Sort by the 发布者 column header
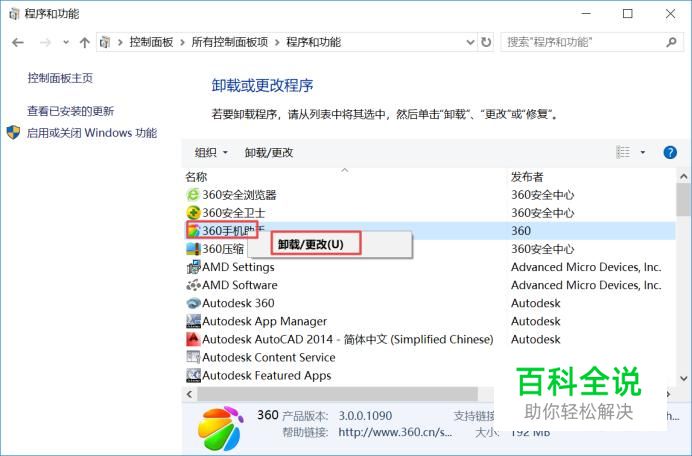692x456 pixels. click(527, 177)
